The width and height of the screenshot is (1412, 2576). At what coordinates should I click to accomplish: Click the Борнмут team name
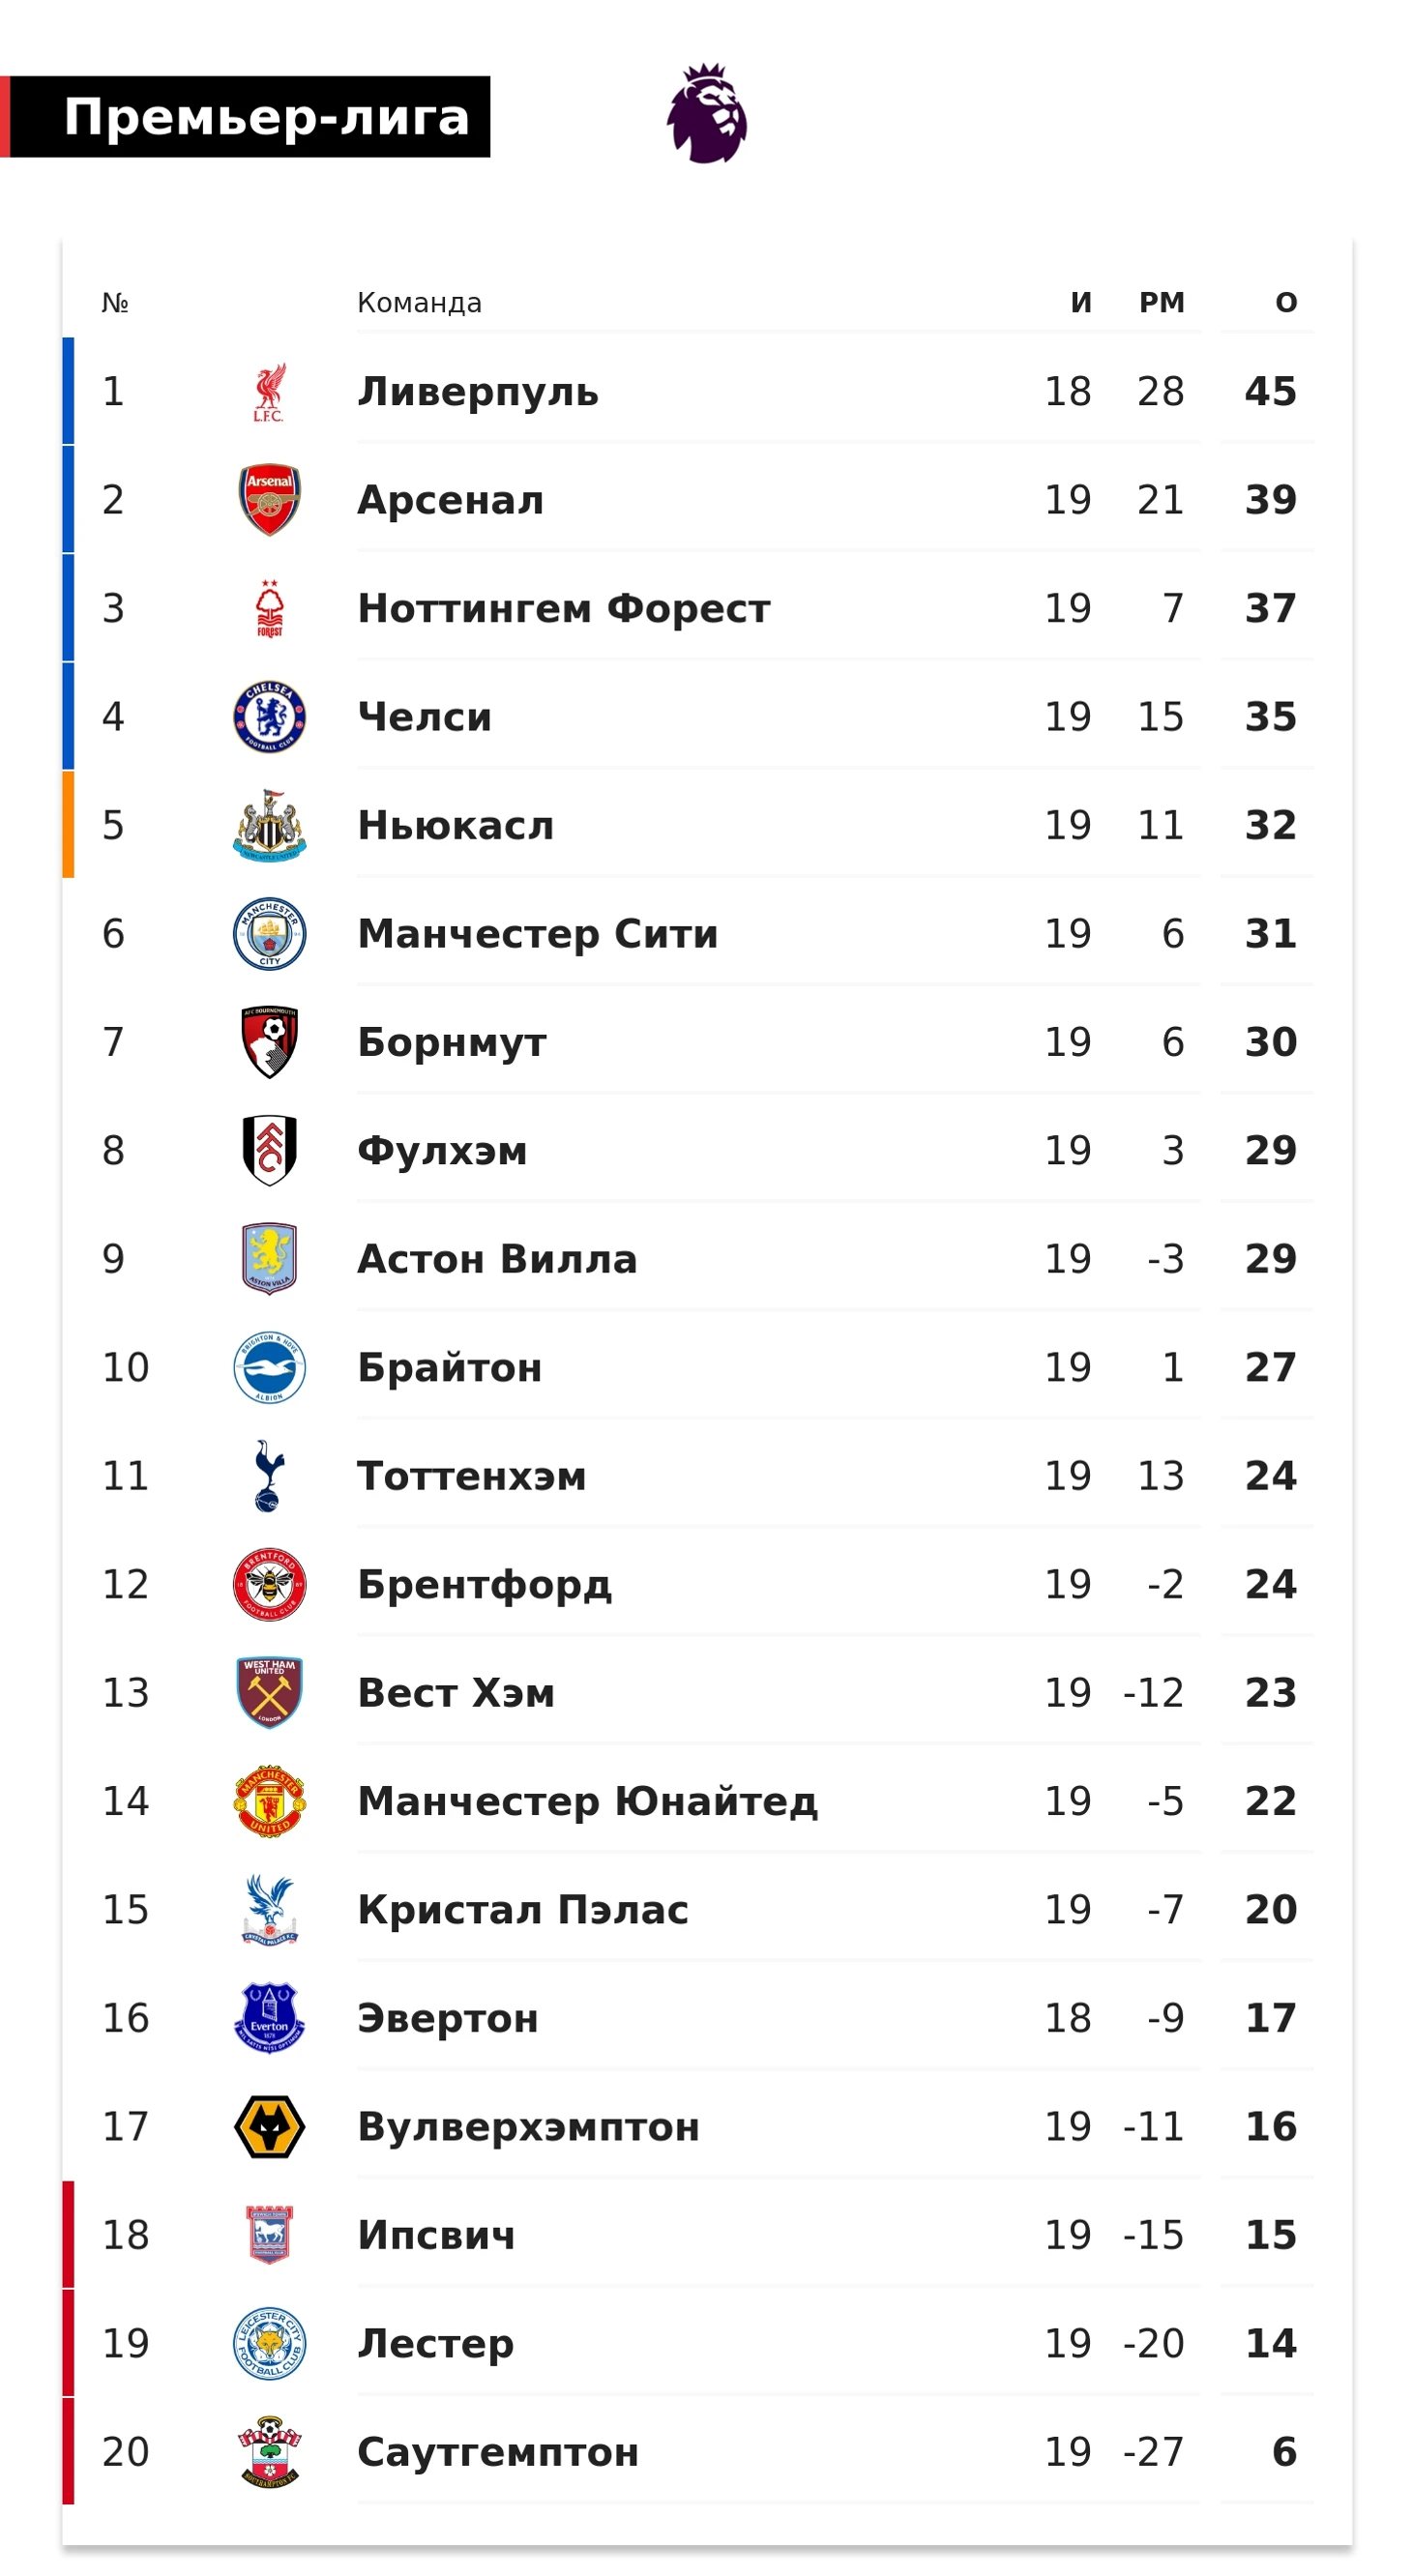(x=452, y=1042)
